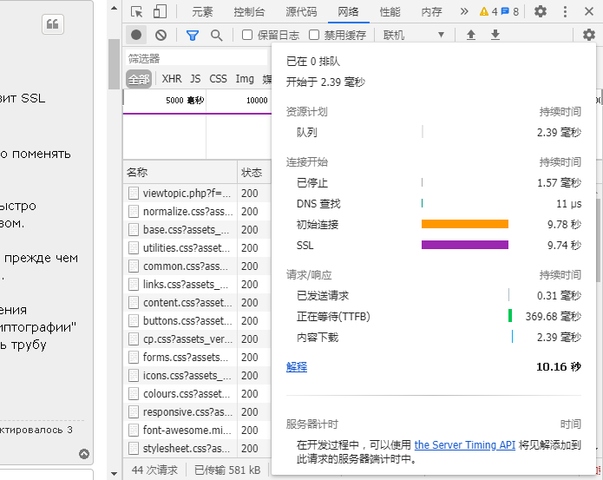
Task: Switch to the 控制台 tab
Action: 249,12
